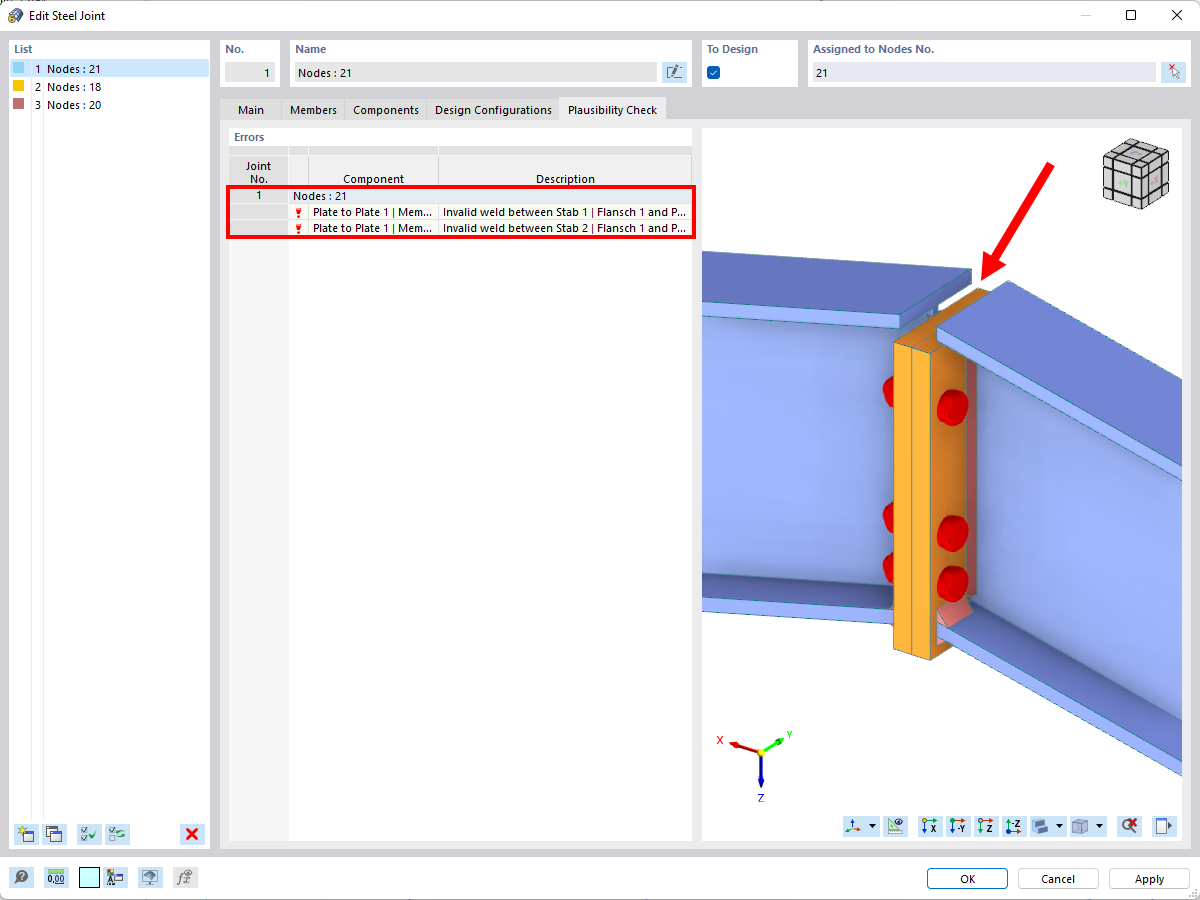1200x900 pixels.
Task: Open the Design Configurations tab
Action: tap(493, 110)
